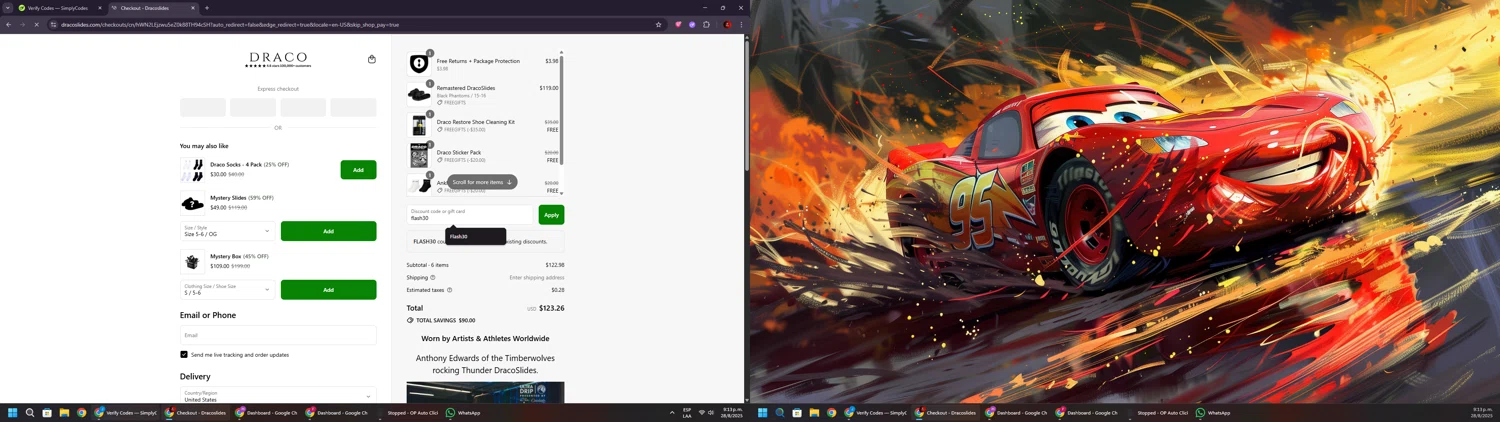Click the Mystery Box product thumbnail
The image size is (1500, 422).
(x=192, y=262)
